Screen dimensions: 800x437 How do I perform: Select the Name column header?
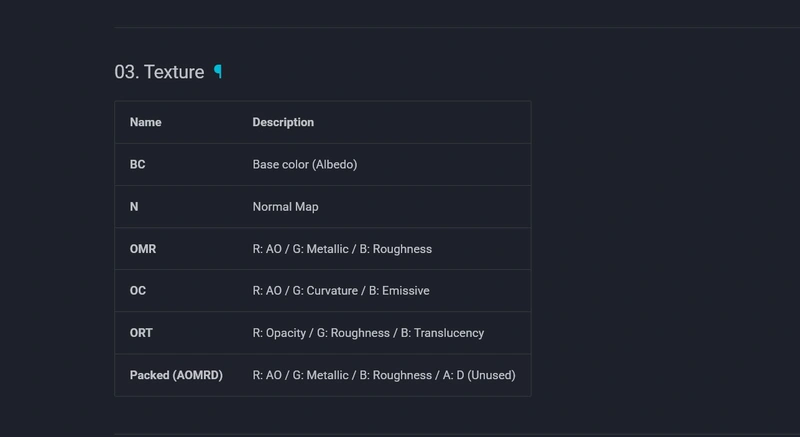(x=145, y=122)
